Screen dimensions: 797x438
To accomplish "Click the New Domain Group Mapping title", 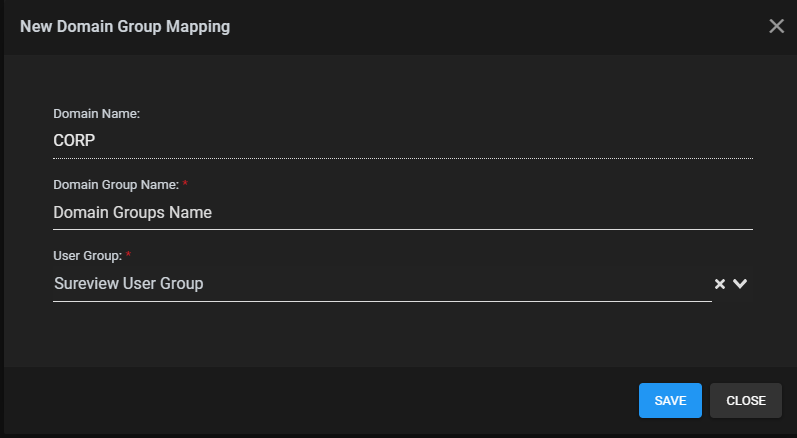I will 125,27.
